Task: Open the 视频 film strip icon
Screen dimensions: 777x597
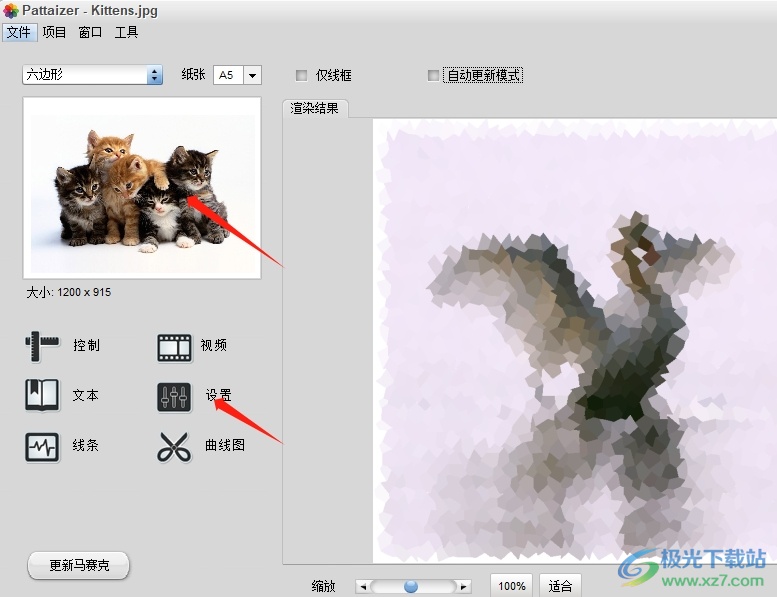Action: [x=174, y=347]
